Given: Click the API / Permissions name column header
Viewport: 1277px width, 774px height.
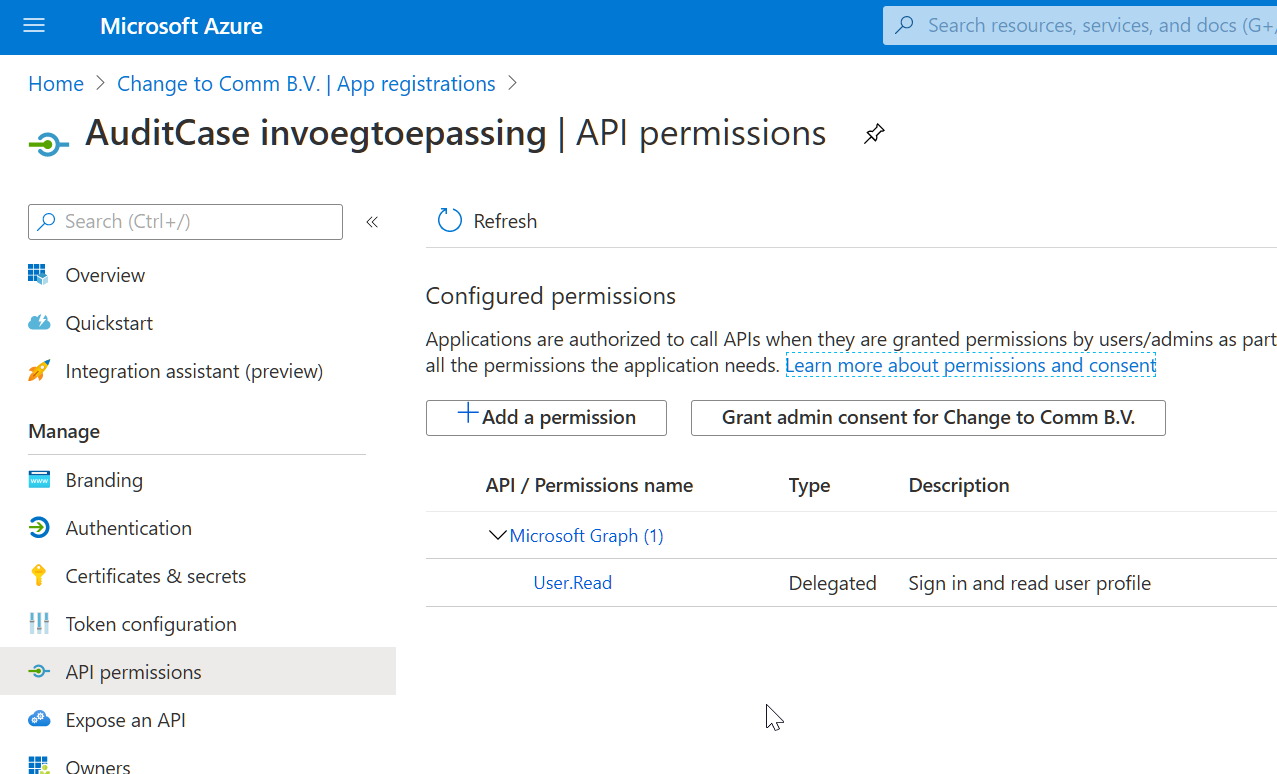Looking at the screenshot, I should (589, 485).
